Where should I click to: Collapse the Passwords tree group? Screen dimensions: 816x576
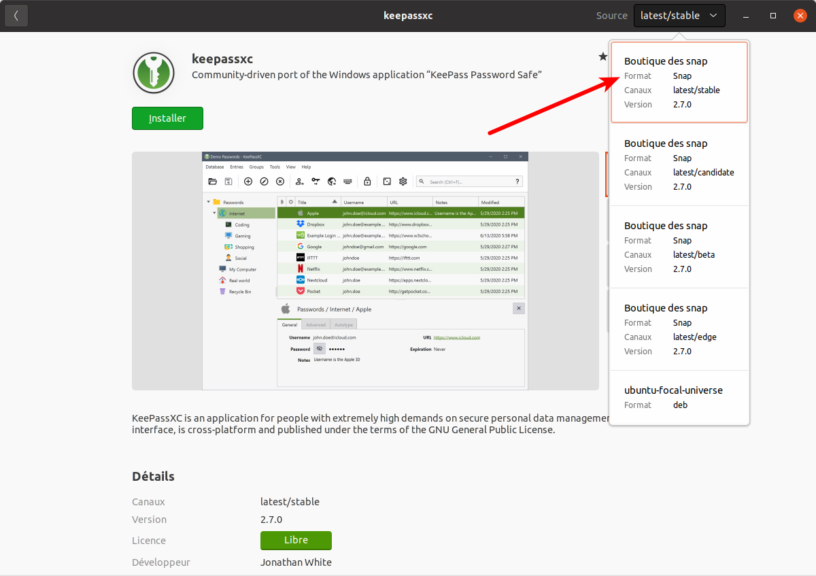[x=208, y=202]
